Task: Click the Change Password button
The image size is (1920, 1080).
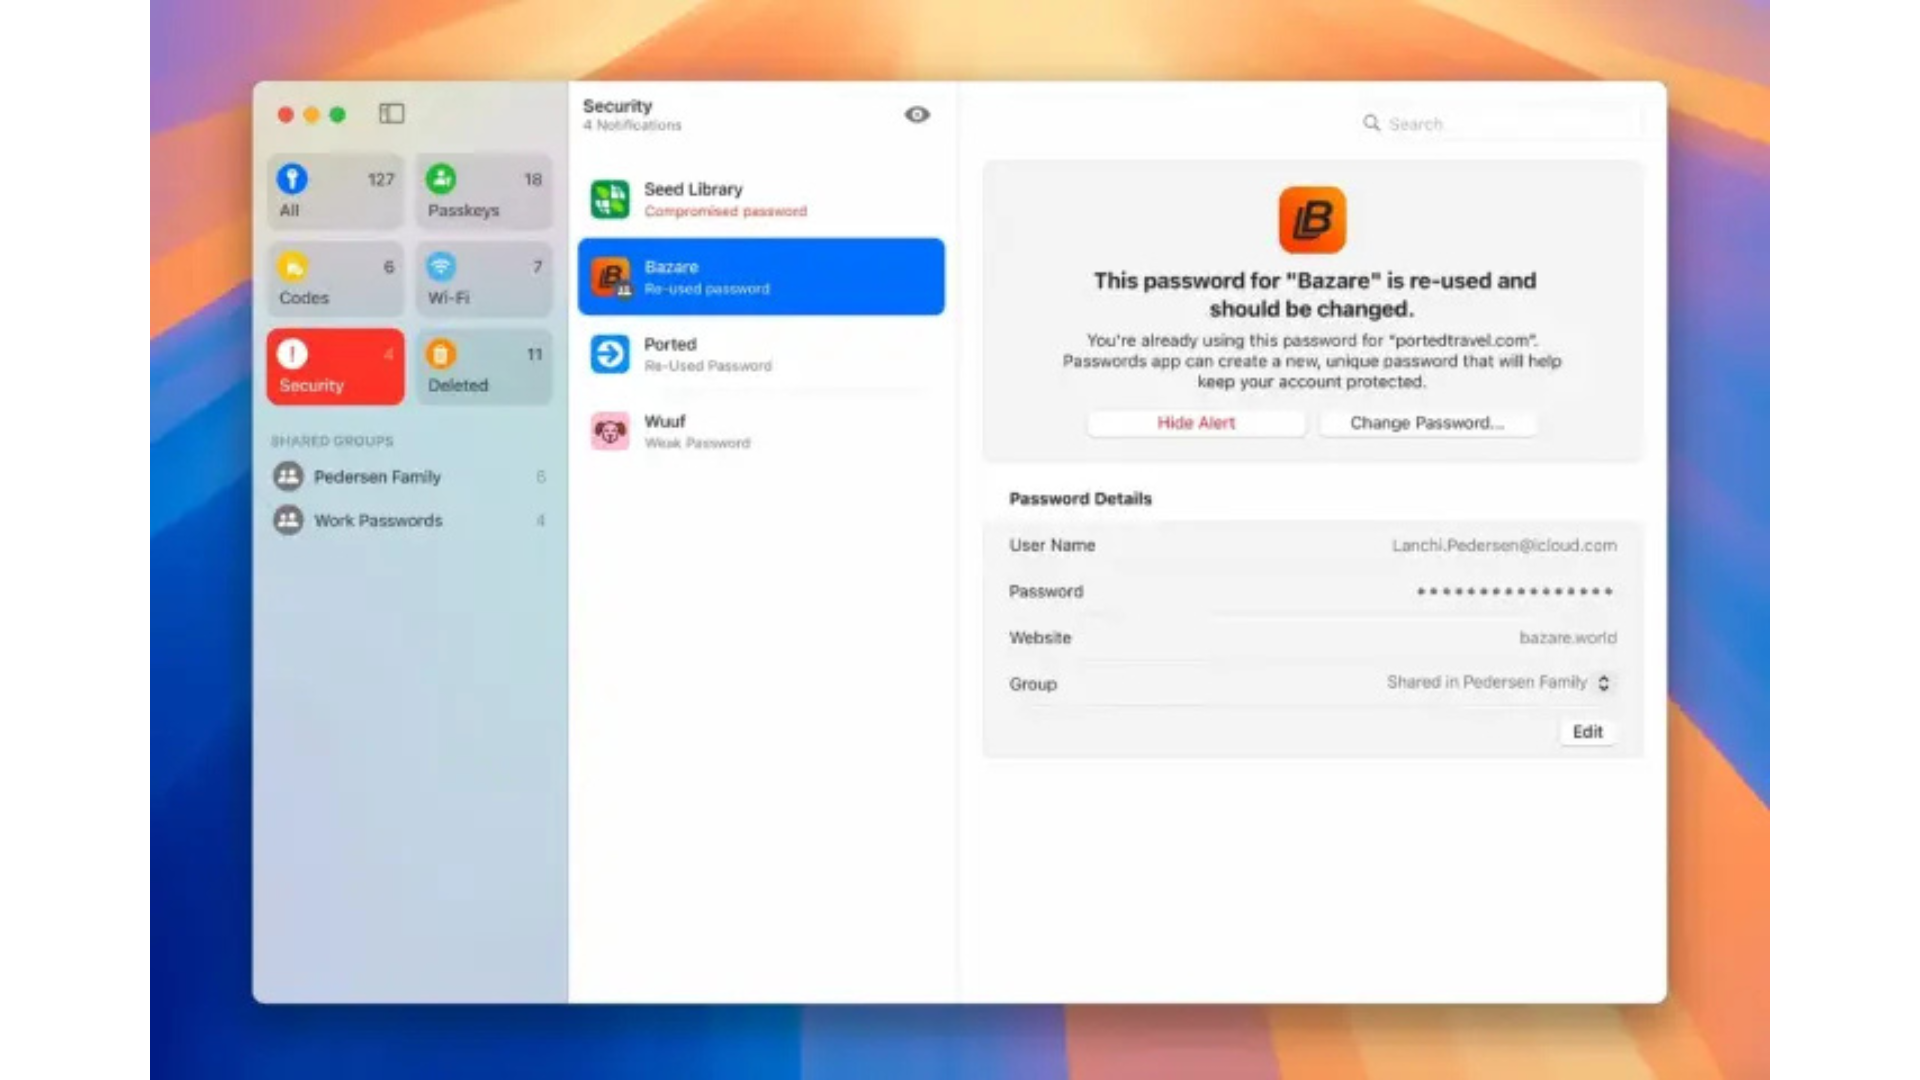Action: click(x=1427, y=423)
